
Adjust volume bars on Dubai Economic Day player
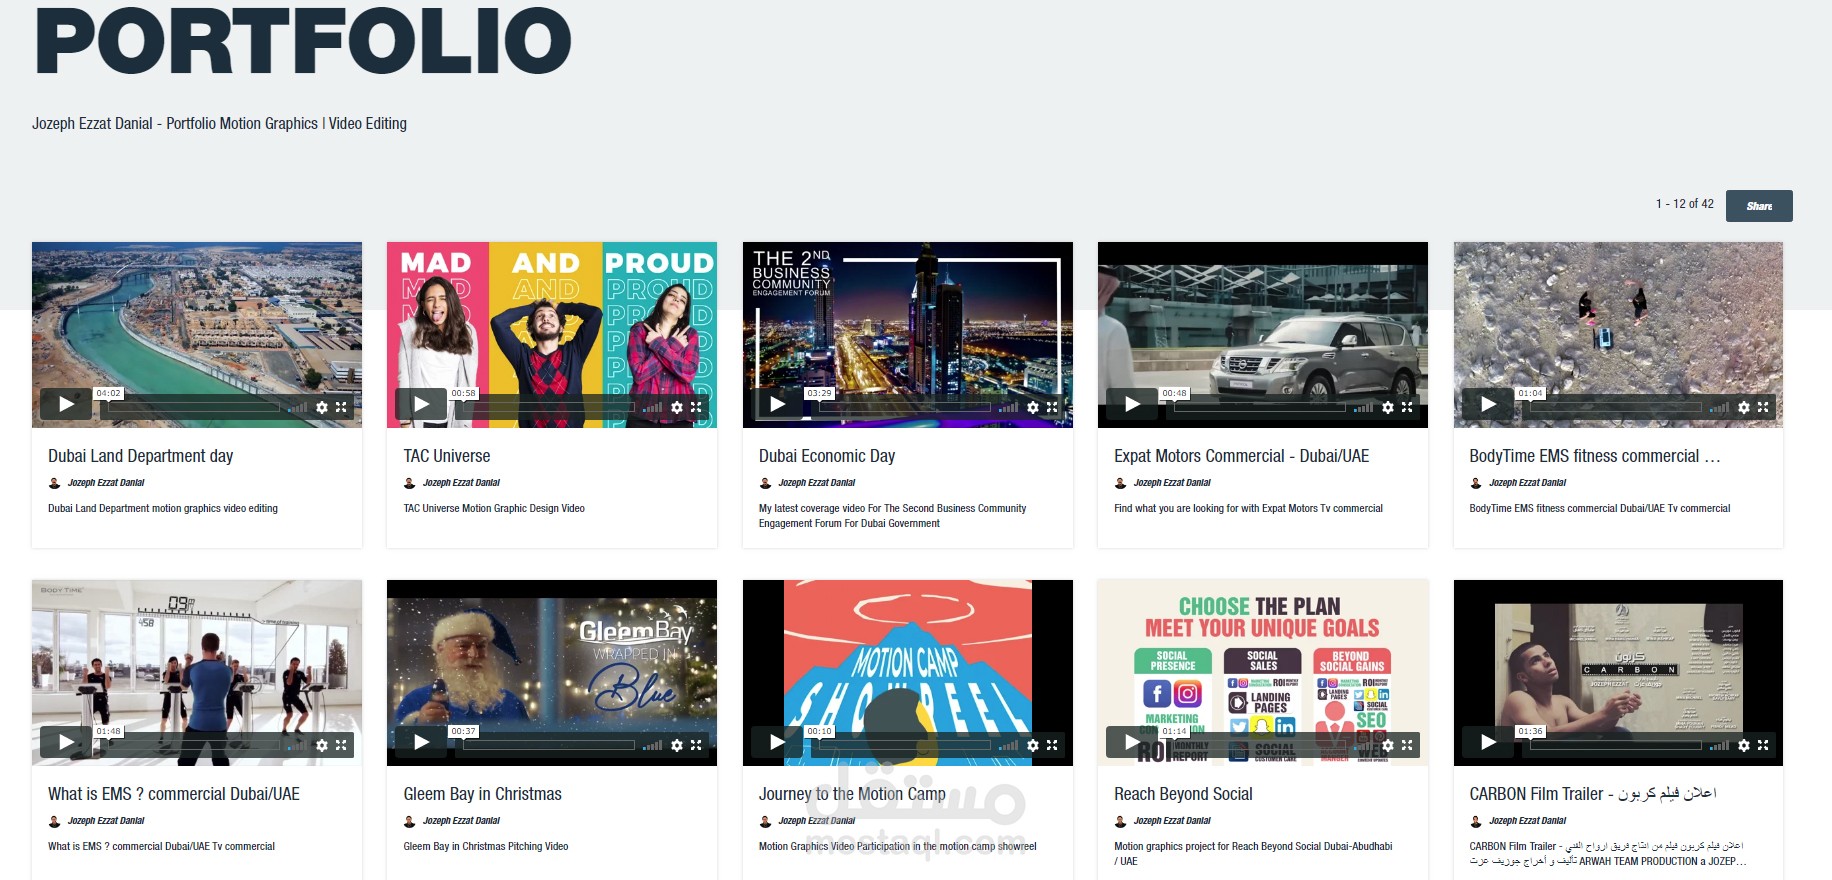(x=1009, y=407)
